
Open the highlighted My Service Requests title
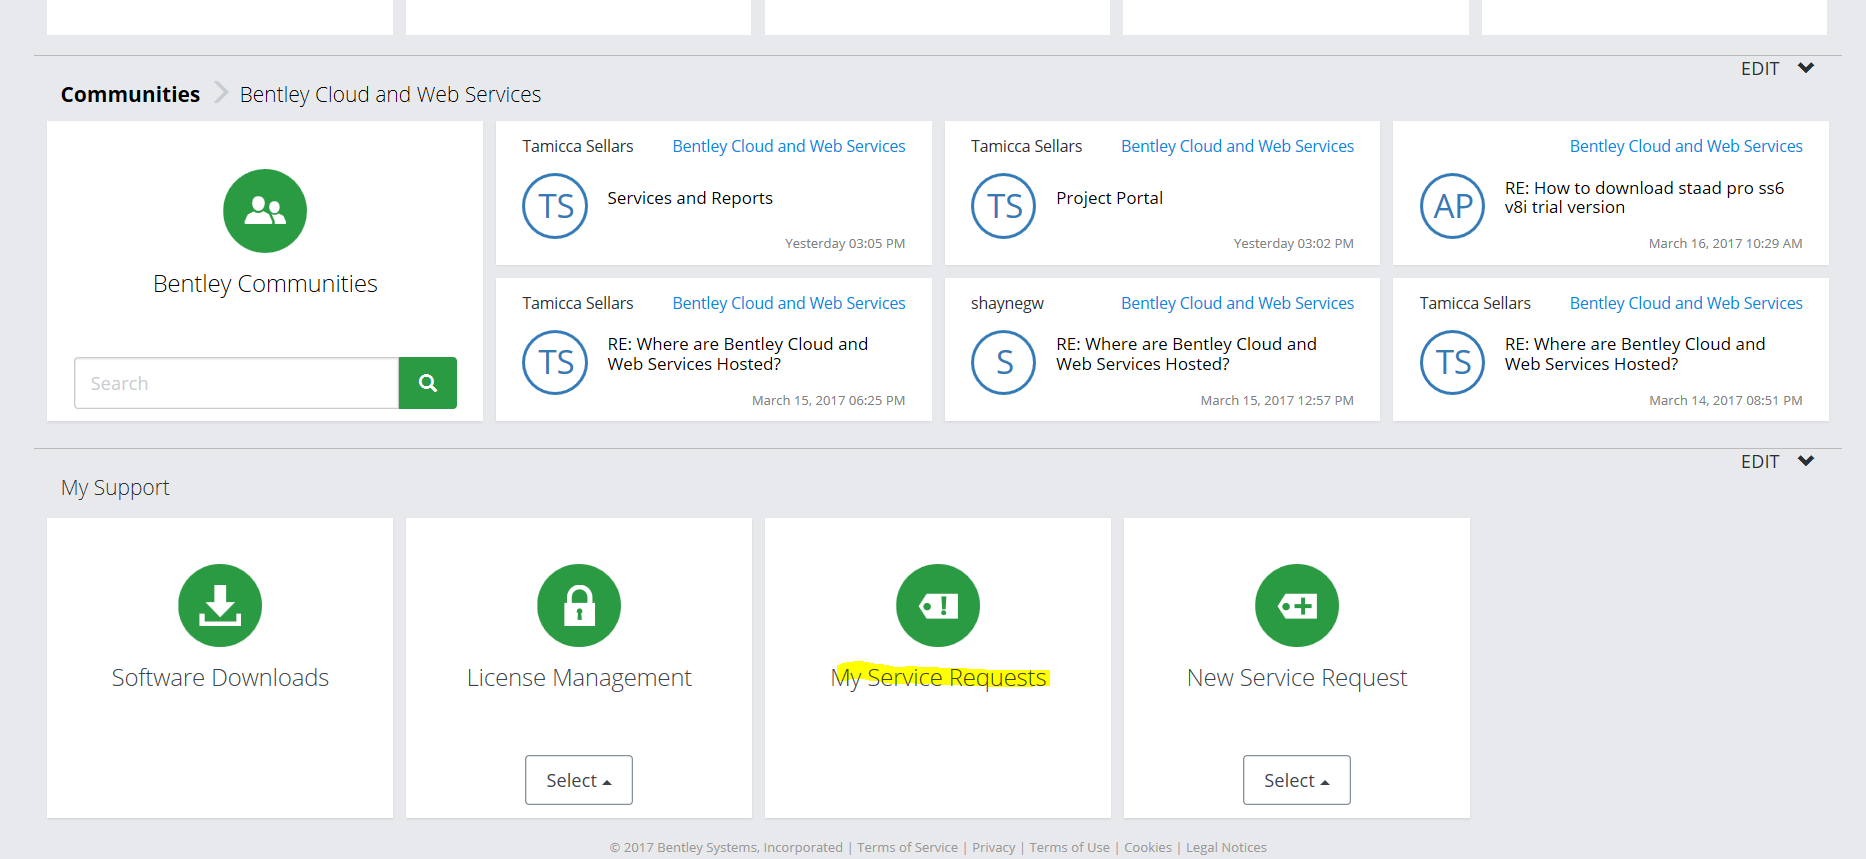tap(938, 678)
